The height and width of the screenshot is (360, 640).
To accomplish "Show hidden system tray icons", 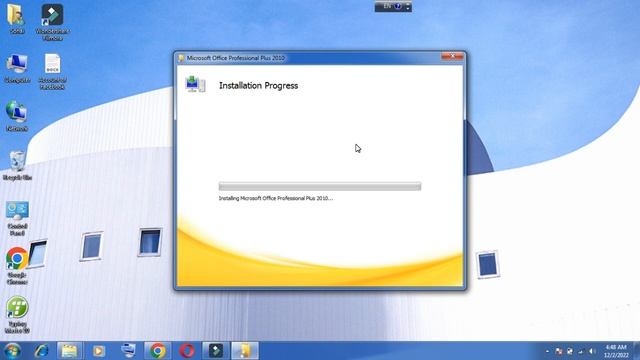I will point(547,351).
